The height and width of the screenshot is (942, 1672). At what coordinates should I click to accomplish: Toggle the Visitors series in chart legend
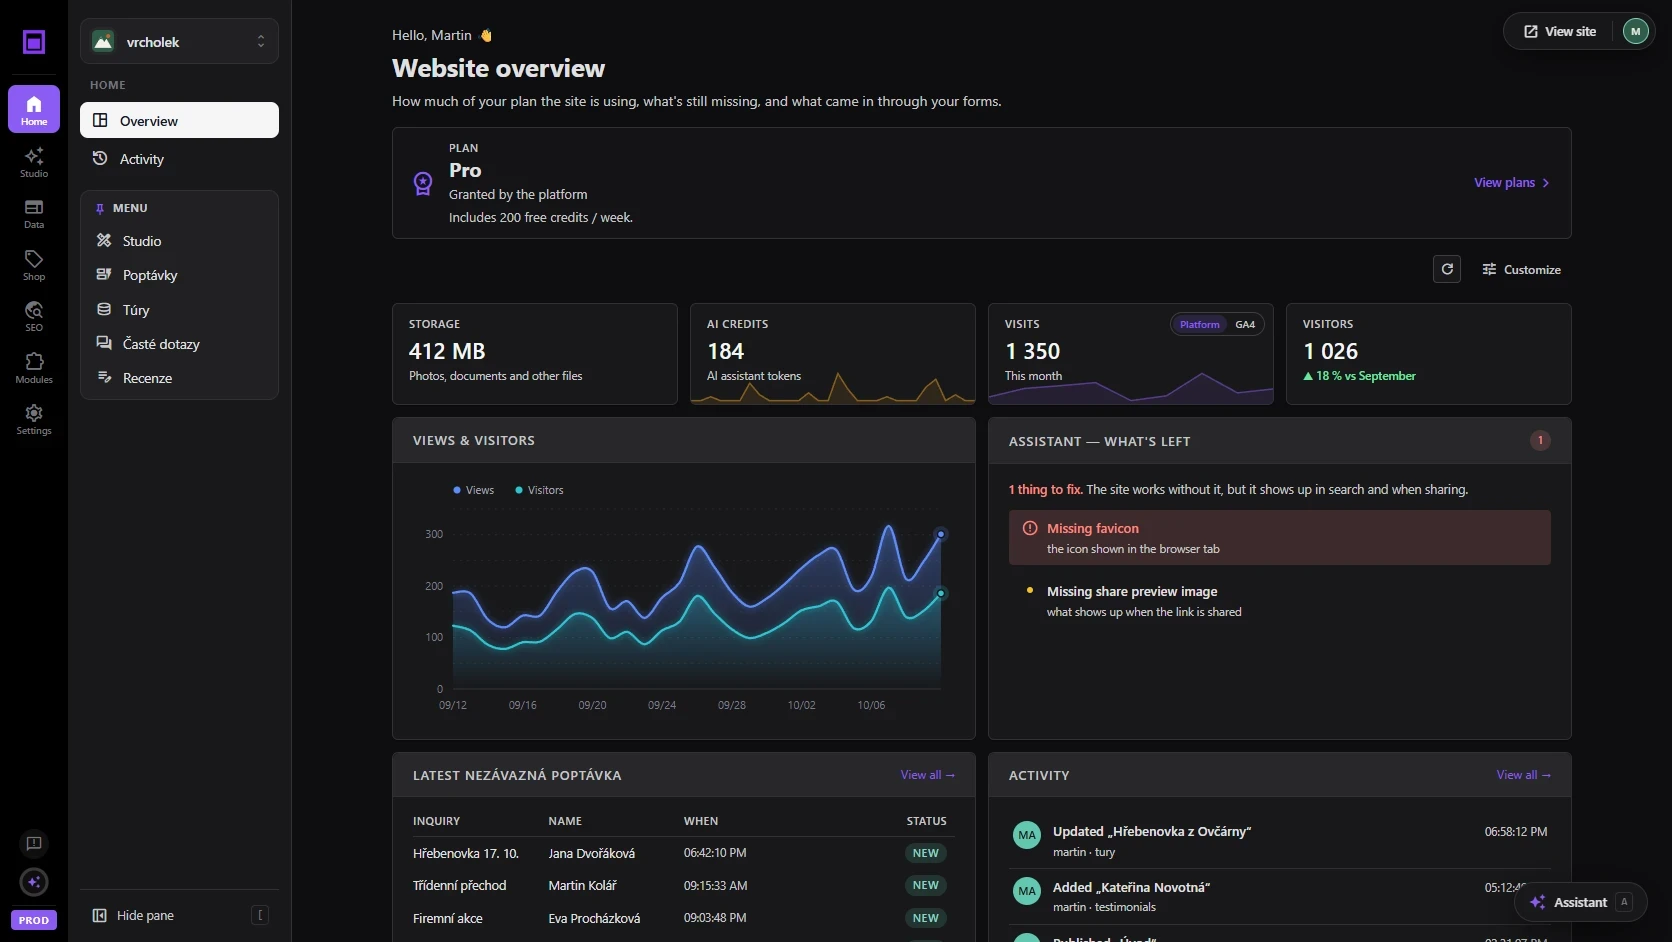click(x=539, y=490)
